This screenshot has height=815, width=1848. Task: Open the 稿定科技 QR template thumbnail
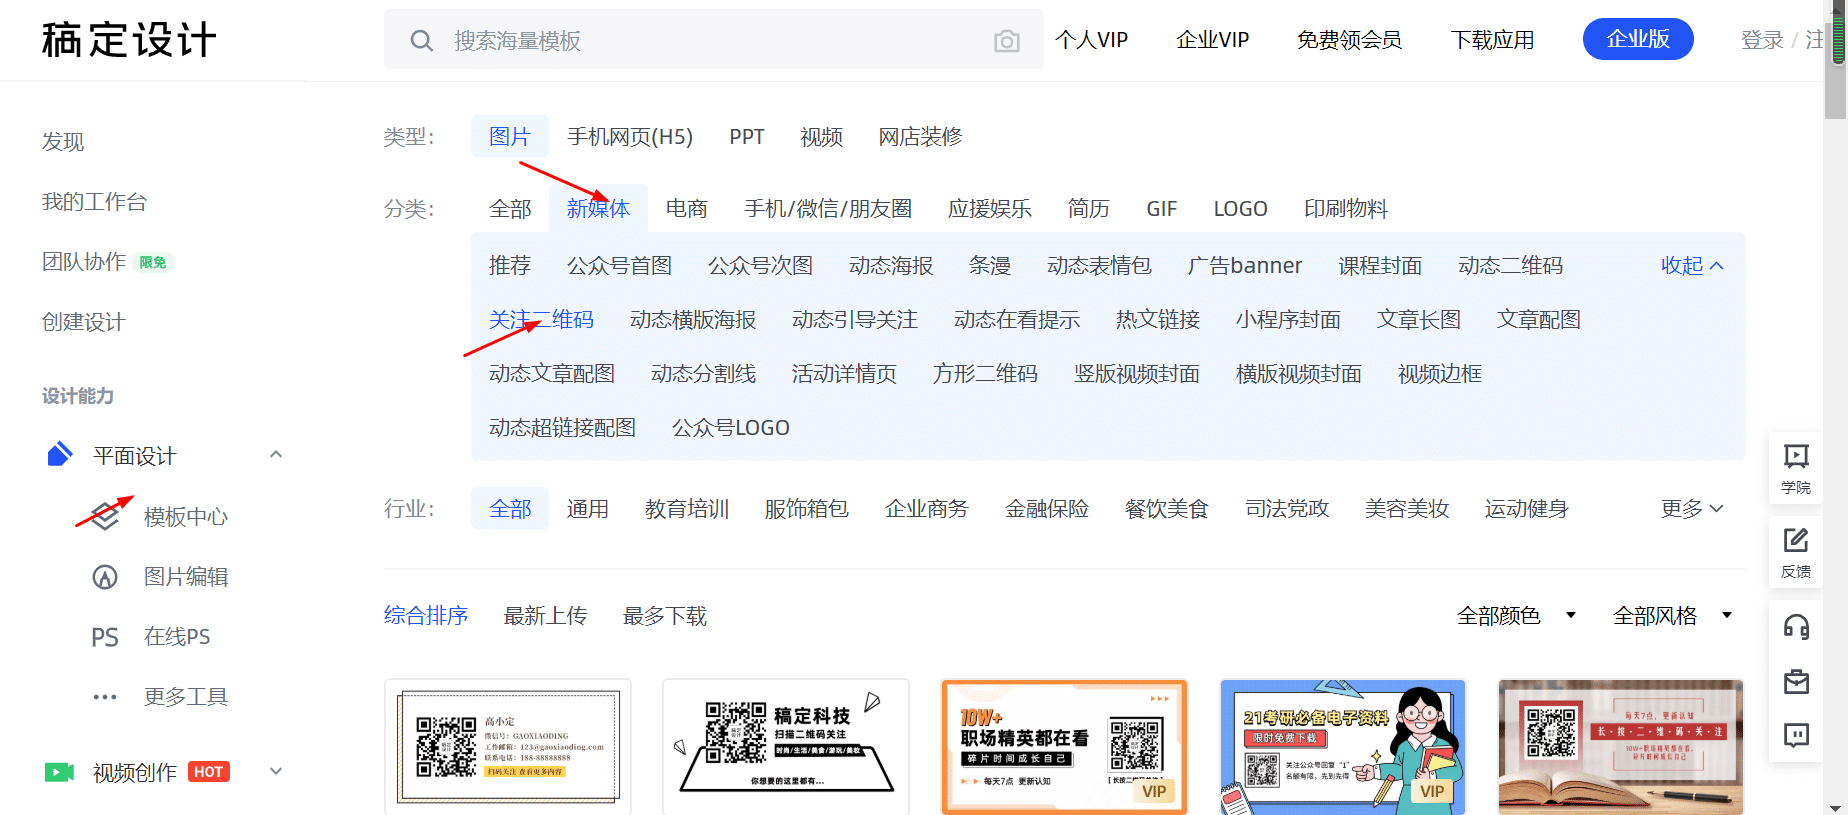coord(786,747)
